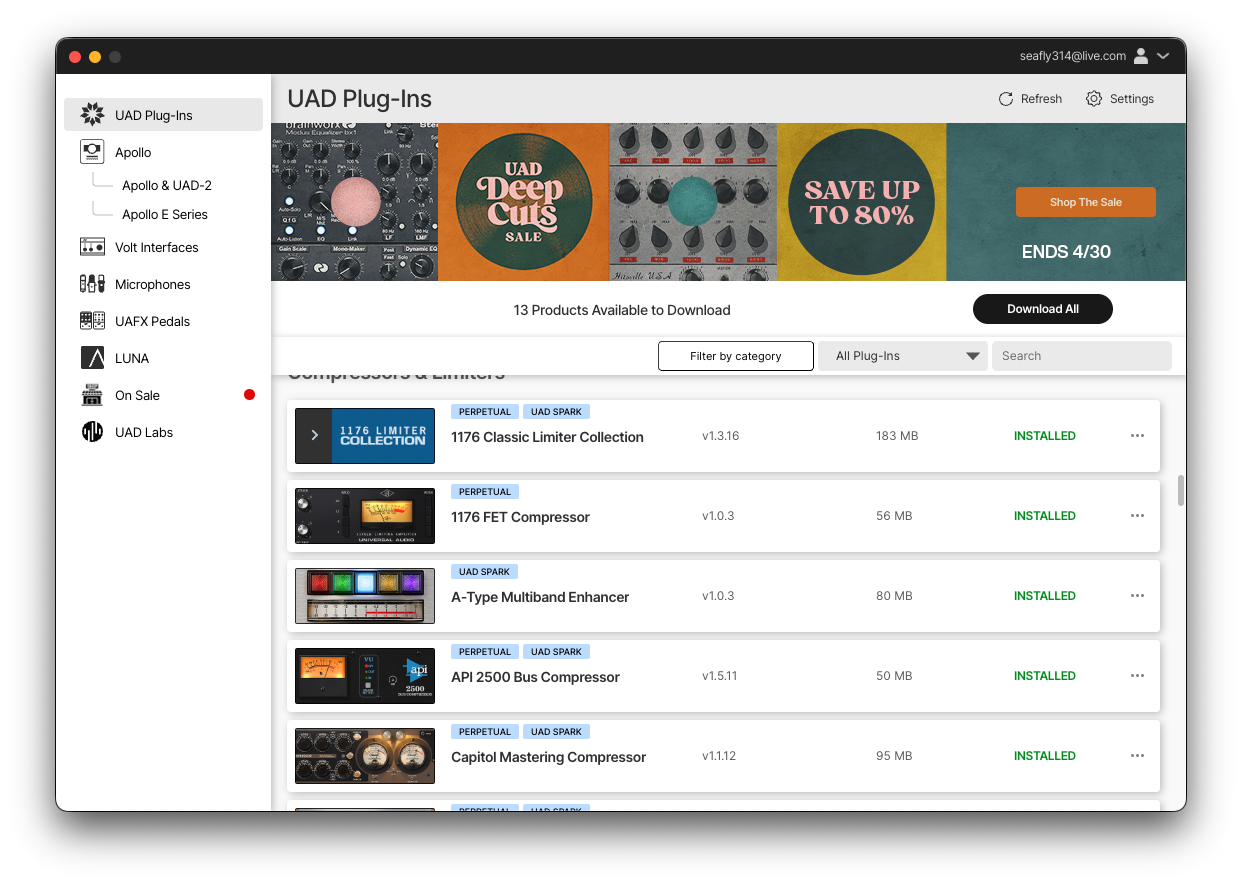Click the API 2500 Bus Compressor title

coord(535,677)
